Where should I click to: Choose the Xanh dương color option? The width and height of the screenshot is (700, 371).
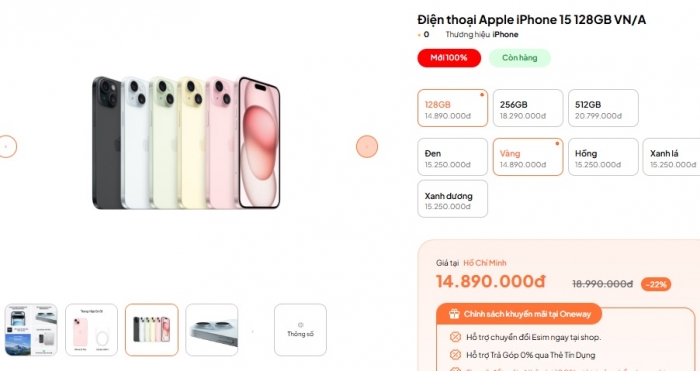[x=452, y=199]
